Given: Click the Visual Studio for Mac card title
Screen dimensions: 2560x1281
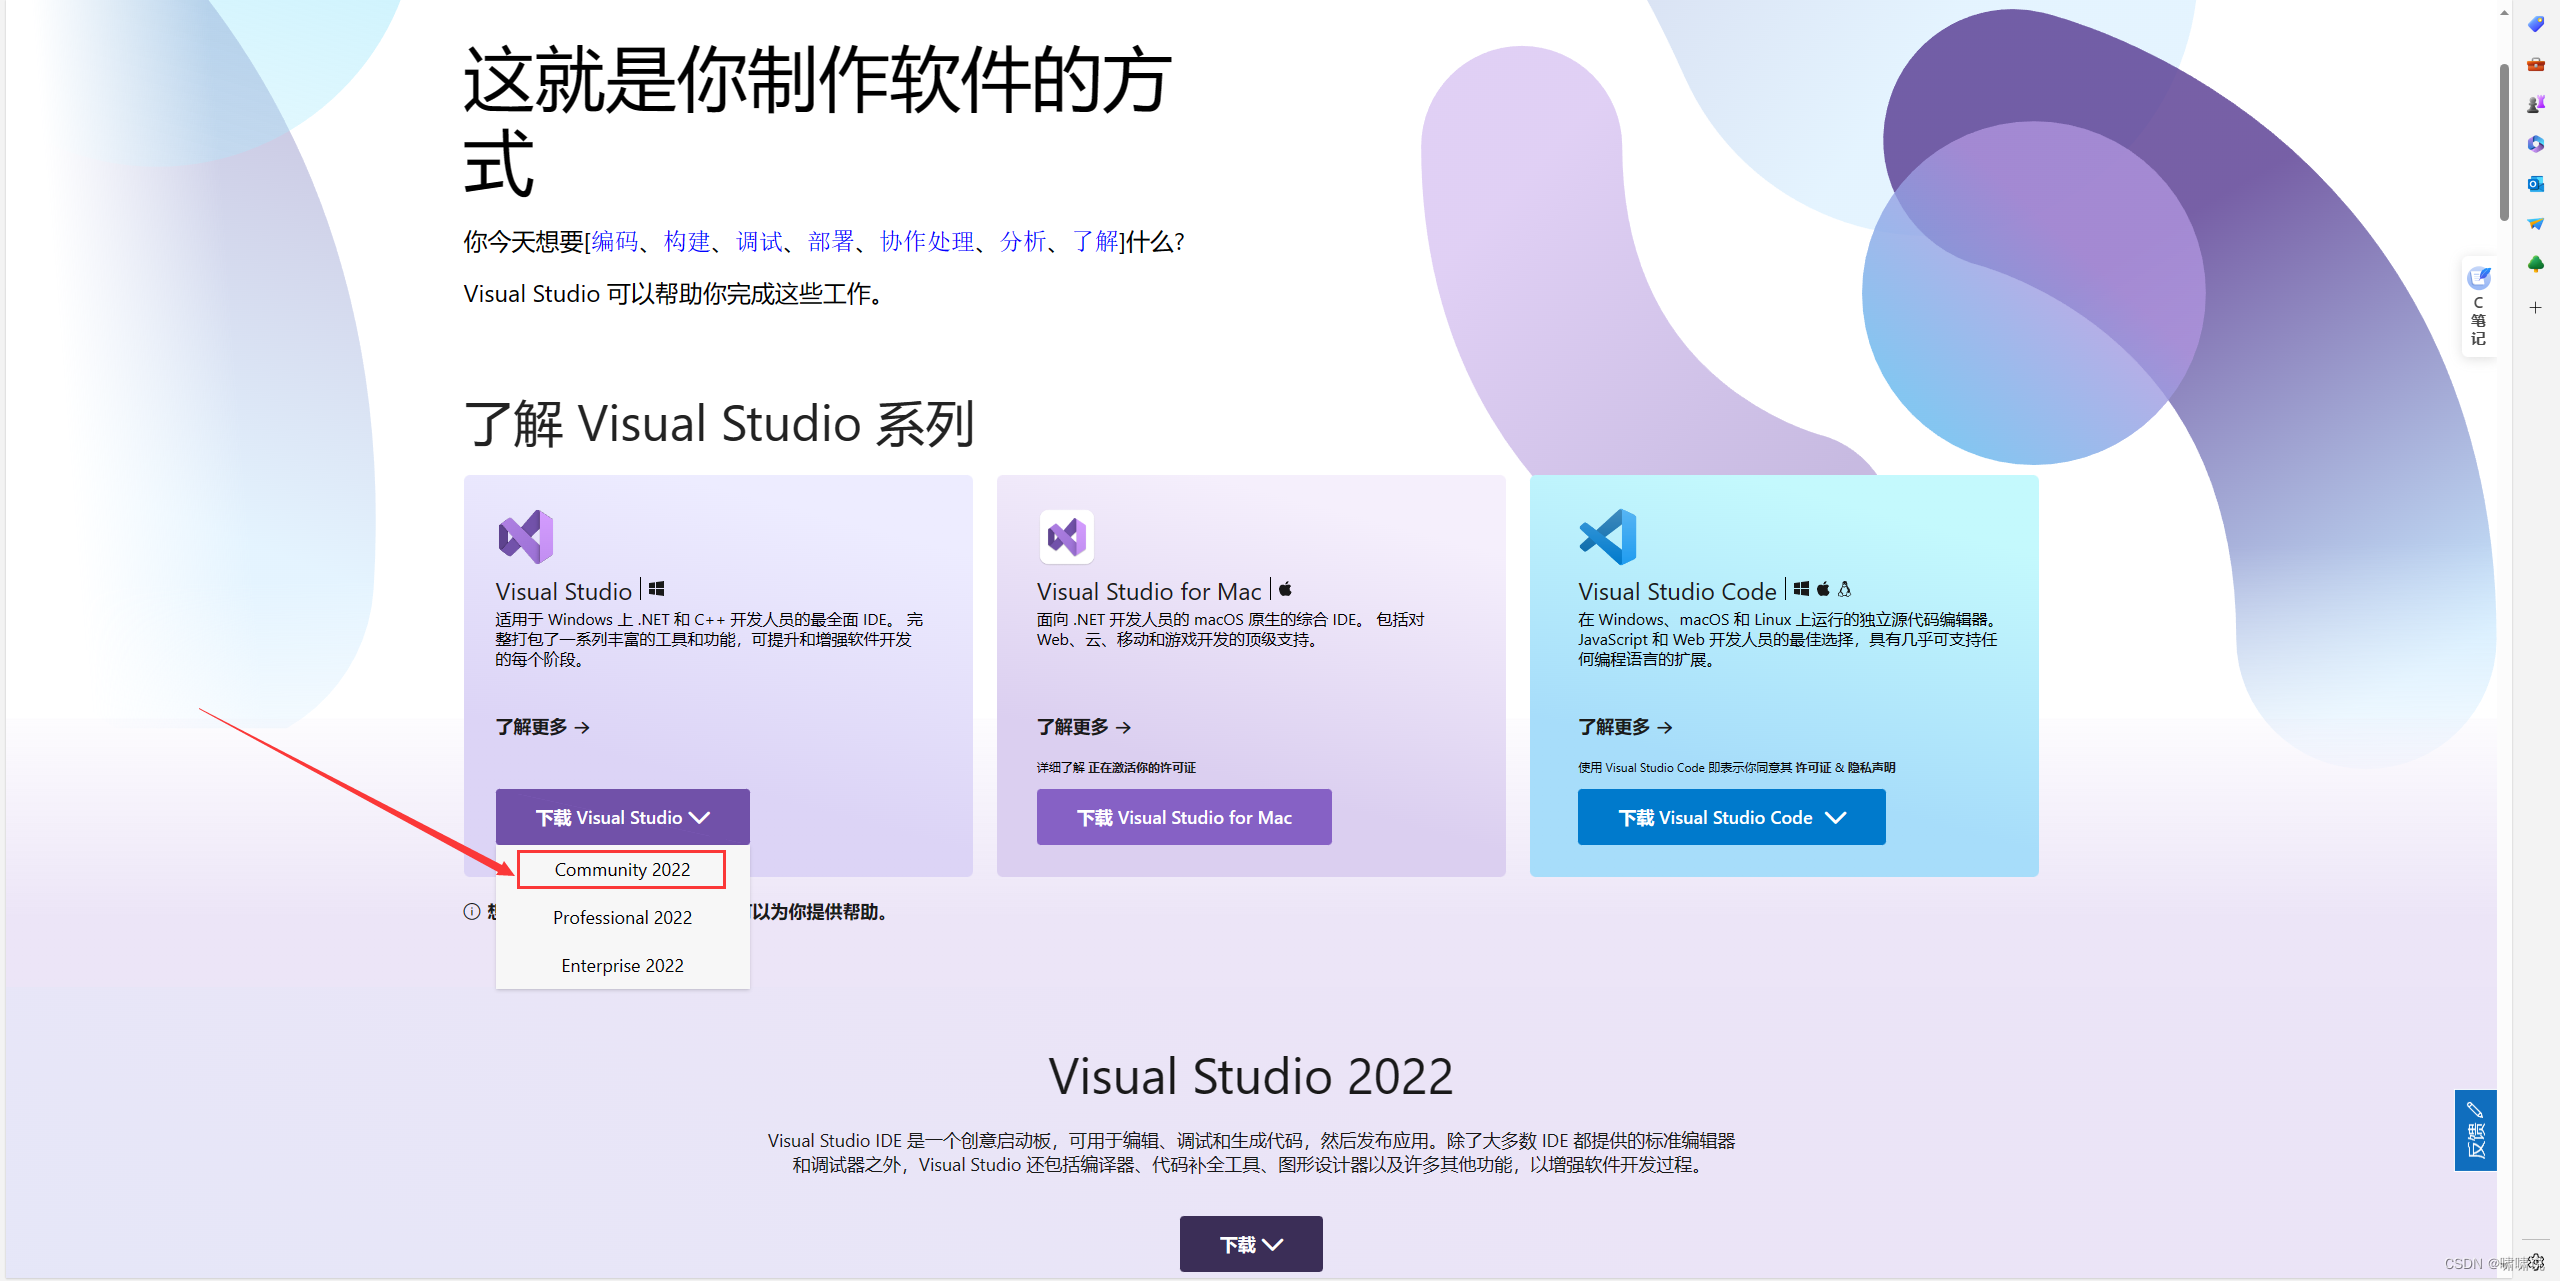Looking at the screenshot, I should 1149,591.
